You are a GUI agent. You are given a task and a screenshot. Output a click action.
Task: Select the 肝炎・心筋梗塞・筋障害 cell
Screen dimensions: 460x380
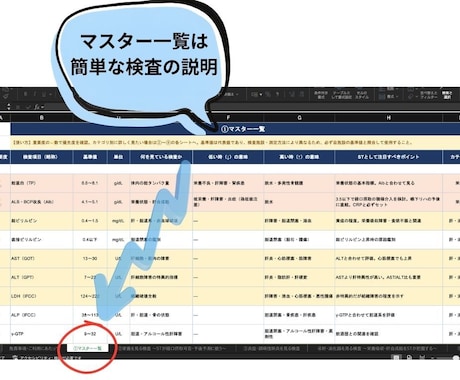click(299, 258)
